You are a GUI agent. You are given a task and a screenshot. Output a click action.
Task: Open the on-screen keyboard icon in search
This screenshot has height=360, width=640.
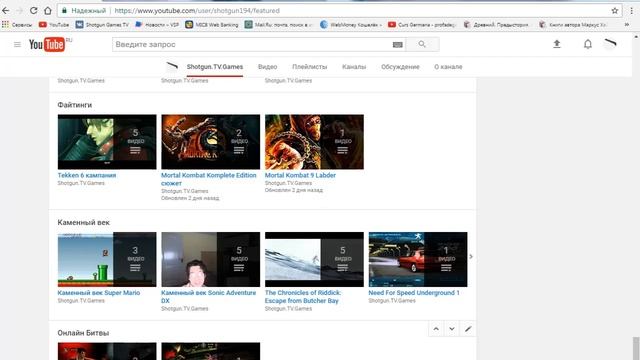point(398,44)
